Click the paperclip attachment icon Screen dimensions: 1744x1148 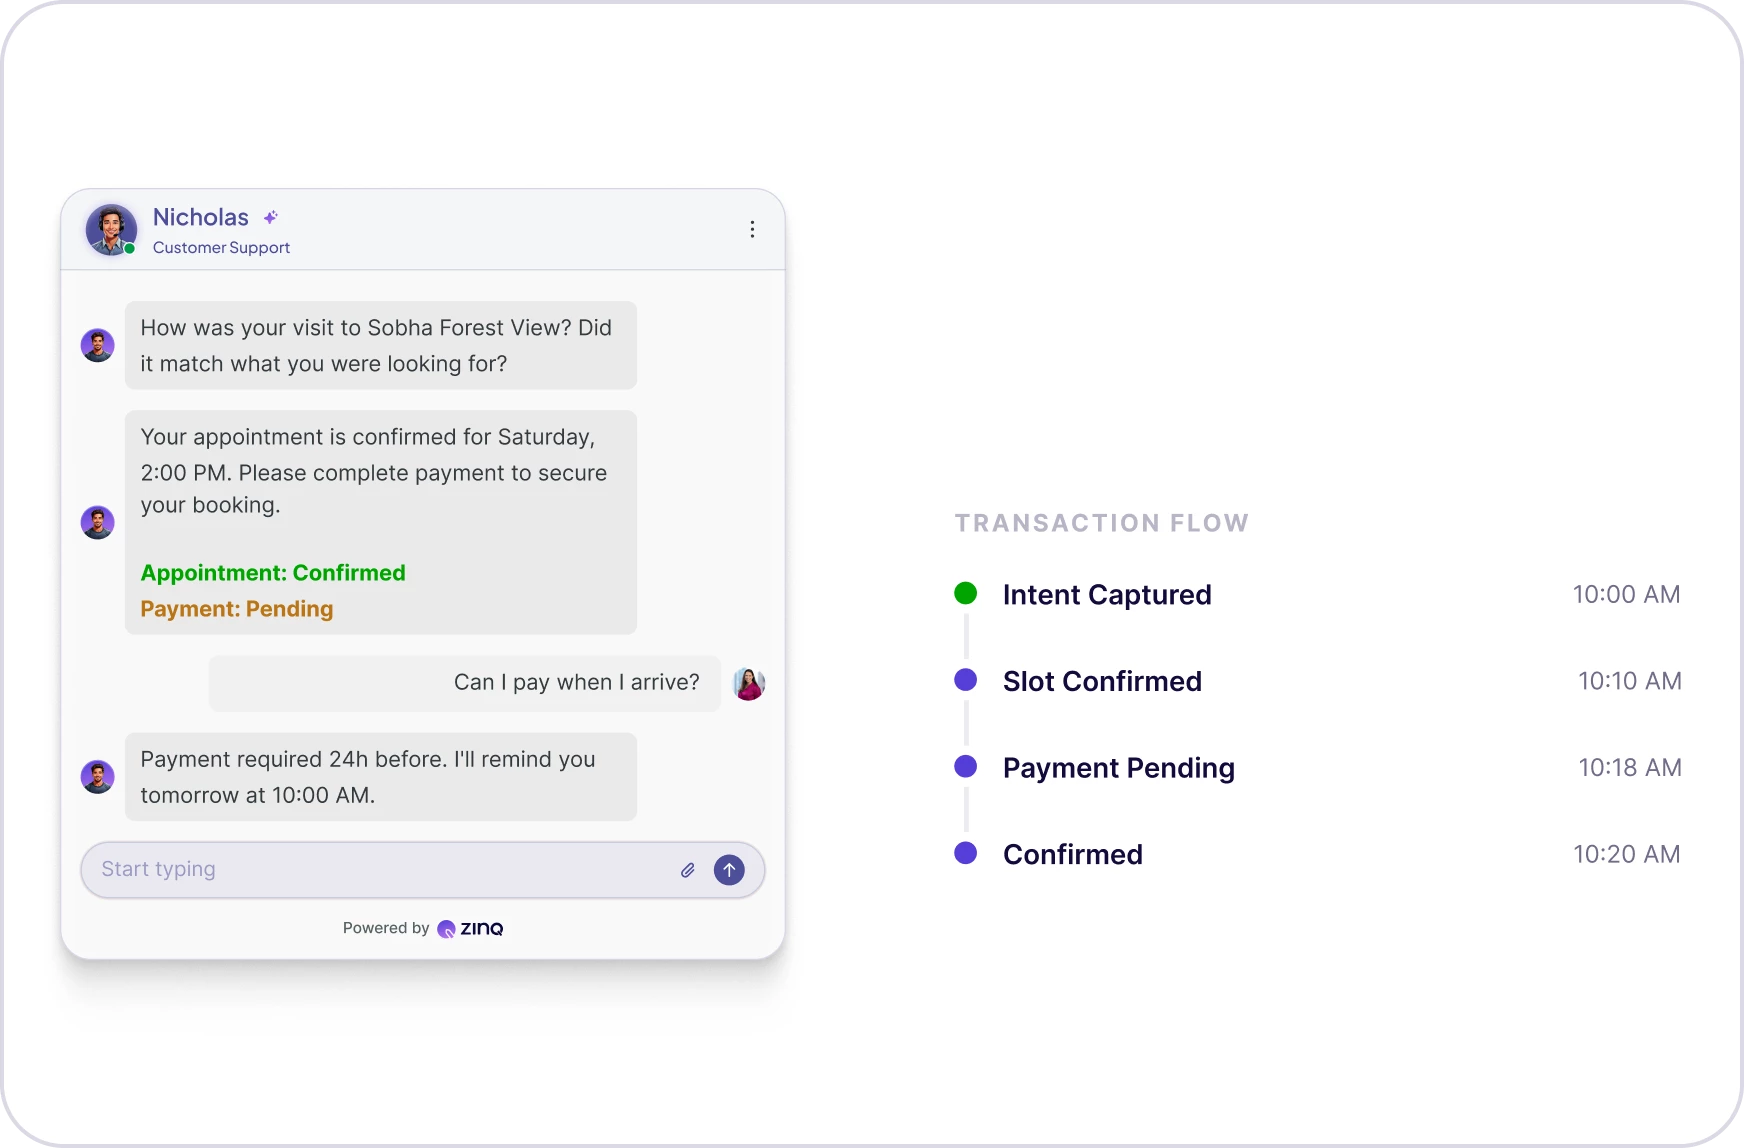(688, 870)
